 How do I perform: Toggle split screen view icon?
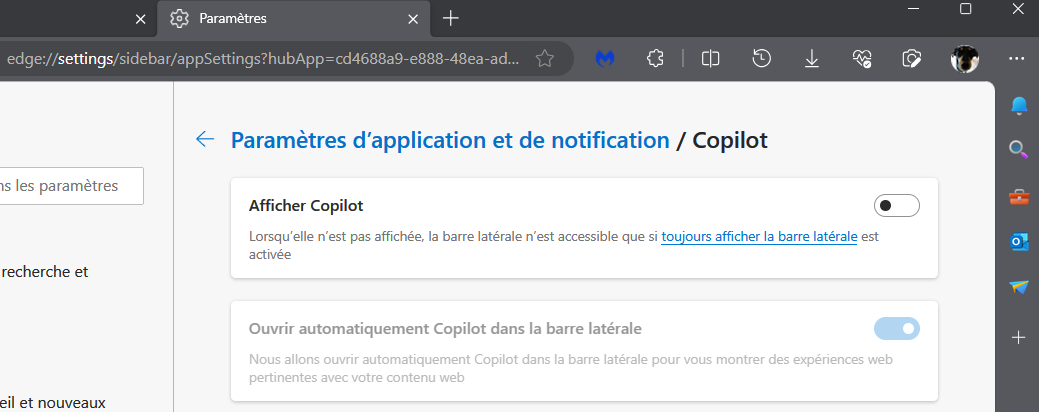pos(711,59)
